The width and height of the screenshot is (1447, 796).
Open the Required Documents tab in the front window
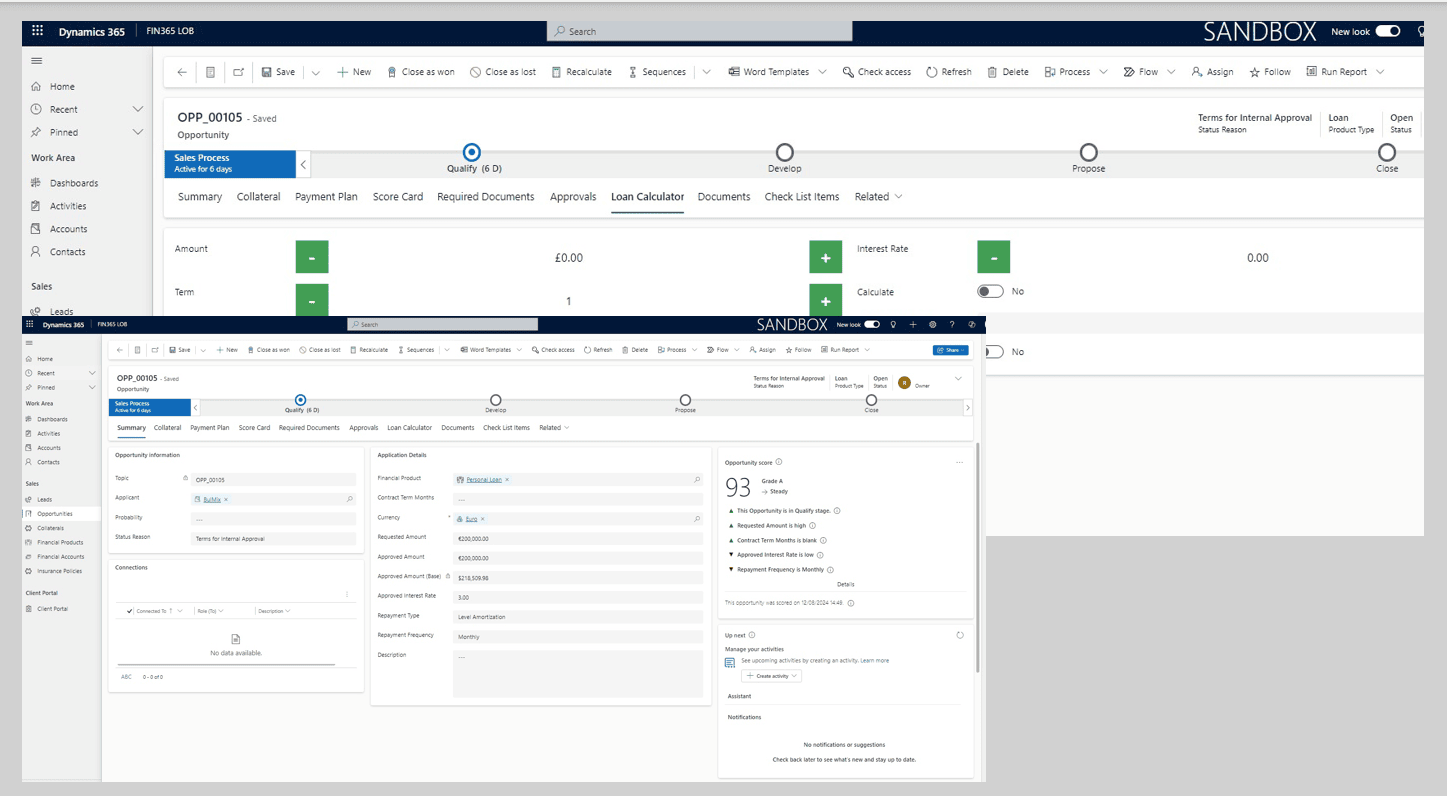309,428
